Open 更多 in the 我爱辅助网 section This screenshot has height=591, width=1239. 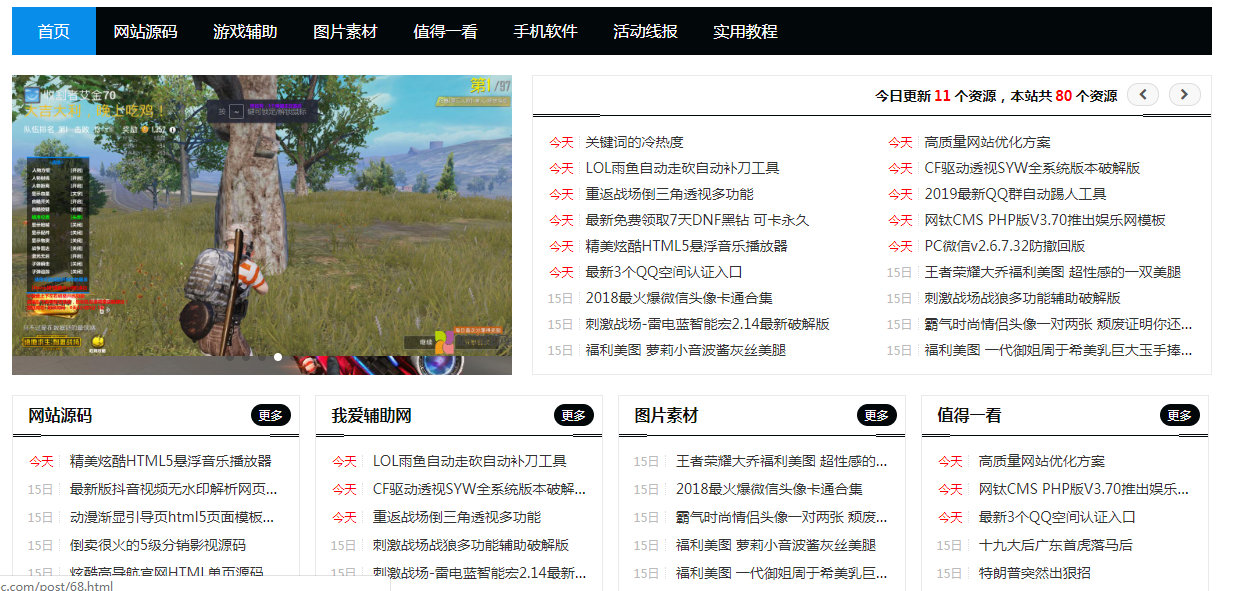pos(573,415)
